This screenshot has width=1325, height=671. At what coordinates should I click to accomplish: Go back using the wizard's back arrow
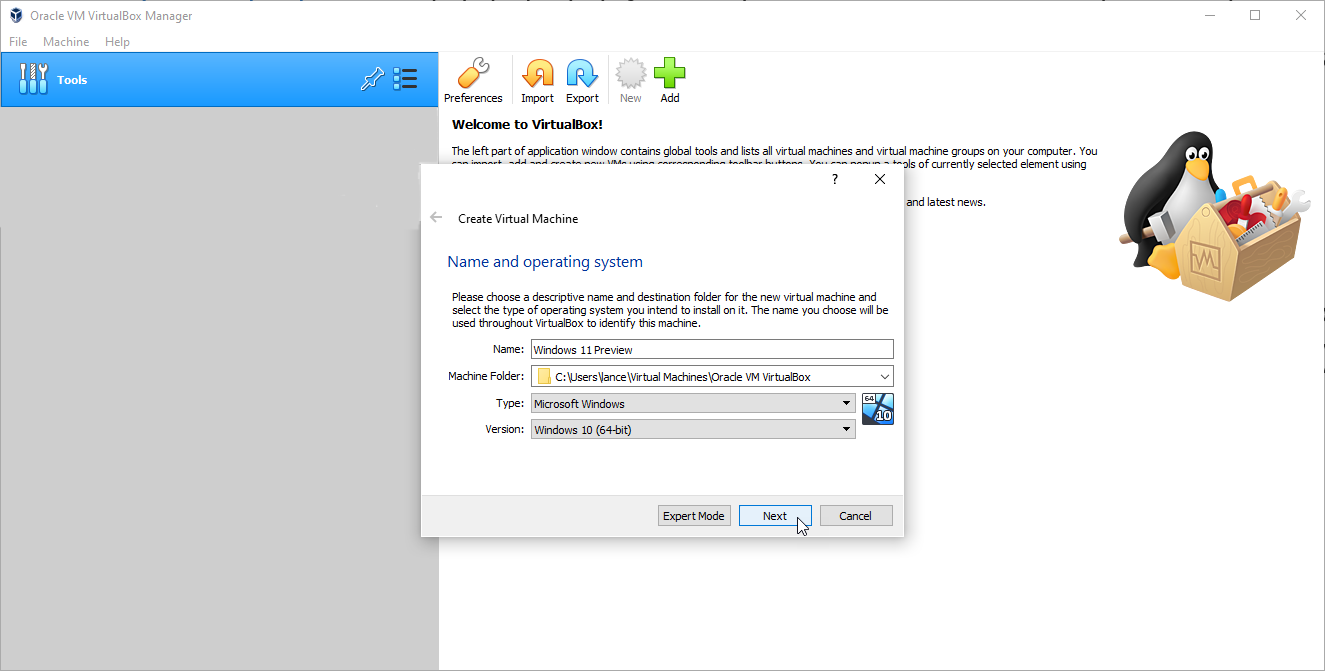point(436,218)
